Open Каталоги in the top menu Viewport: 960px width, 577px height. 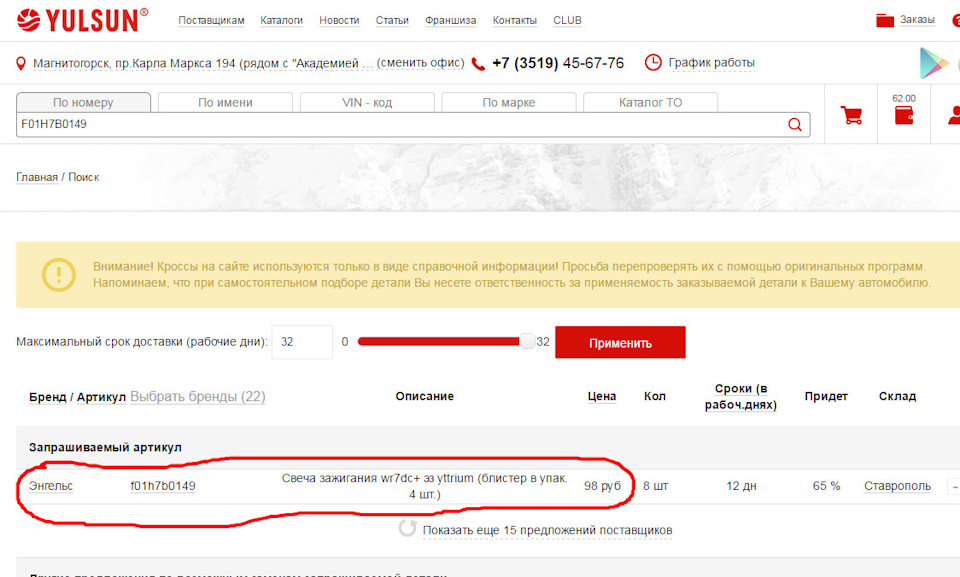tap(281, 20)
